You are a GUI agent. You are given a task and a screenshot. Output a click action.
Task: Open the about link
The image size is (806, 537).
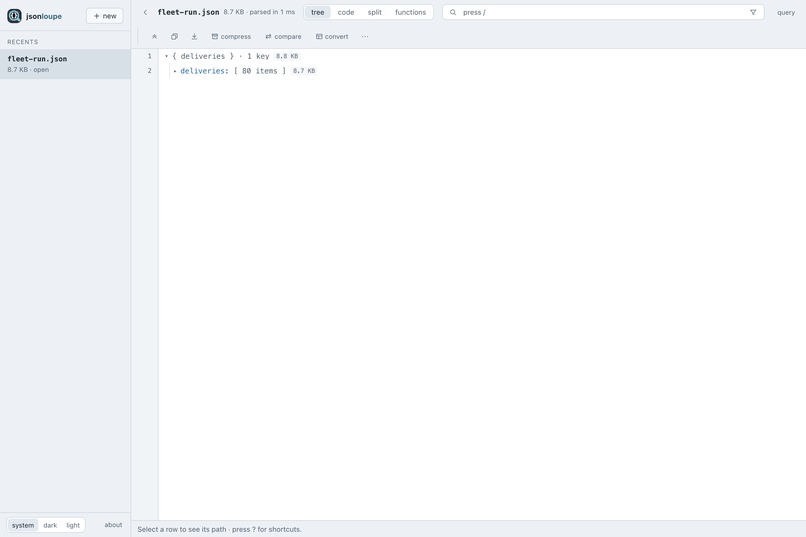(113, 525)
